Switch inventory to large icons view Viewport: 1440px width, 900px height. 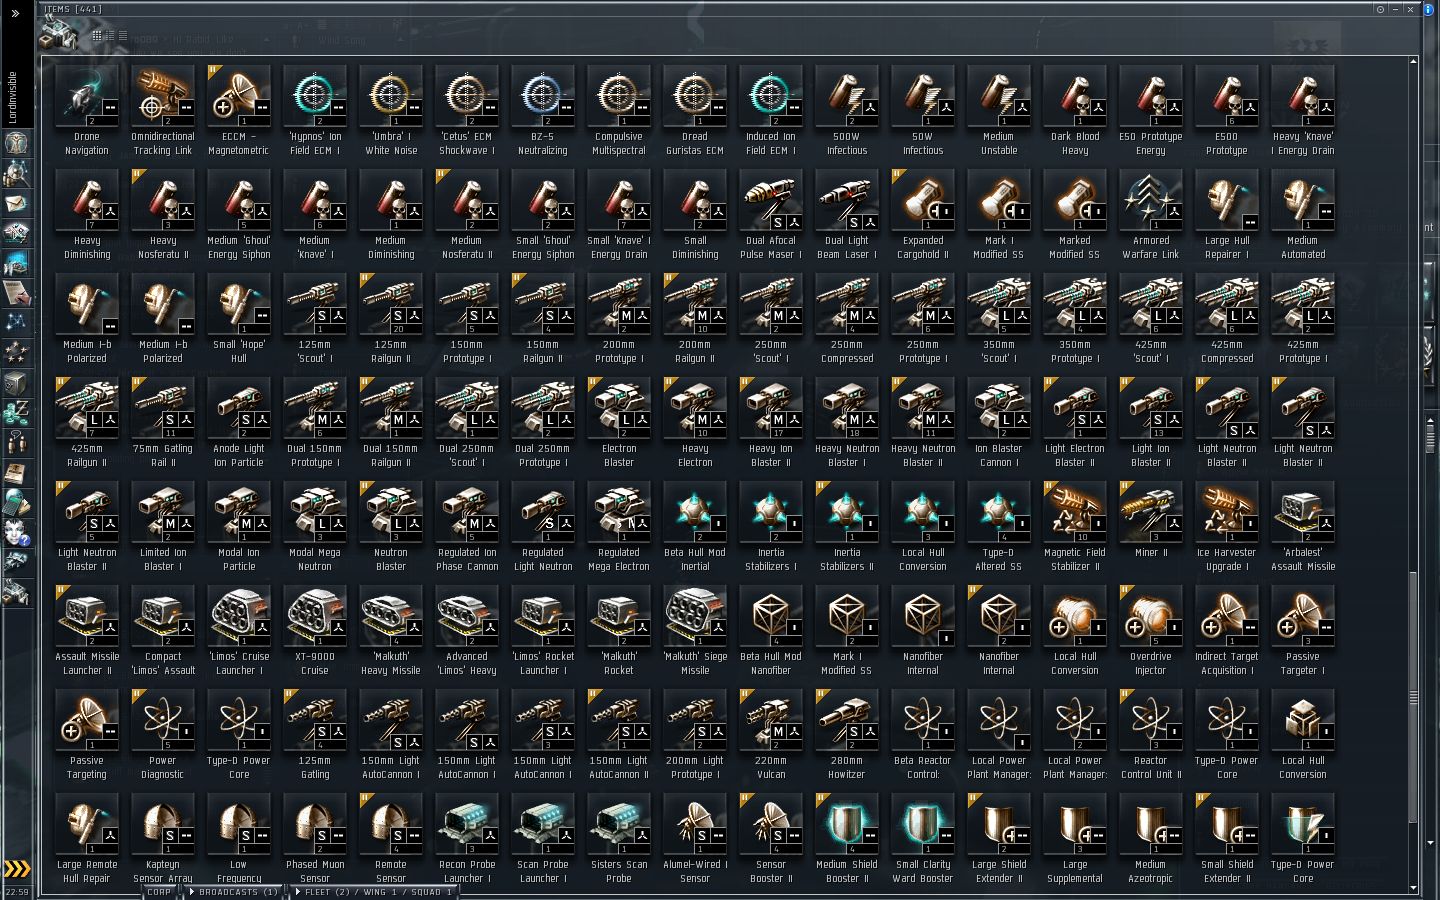(97, 35)
